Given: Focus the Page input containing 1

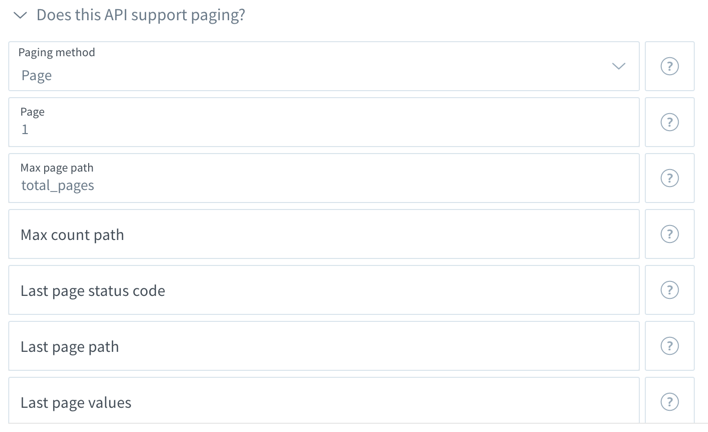Looking at the screenshot, I should click(324, 122).
